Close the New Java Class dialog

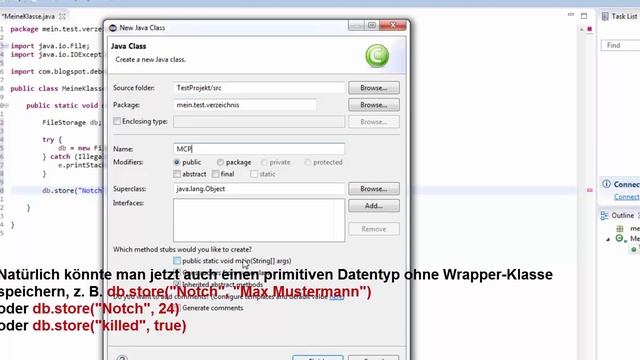tap(392, 25)
